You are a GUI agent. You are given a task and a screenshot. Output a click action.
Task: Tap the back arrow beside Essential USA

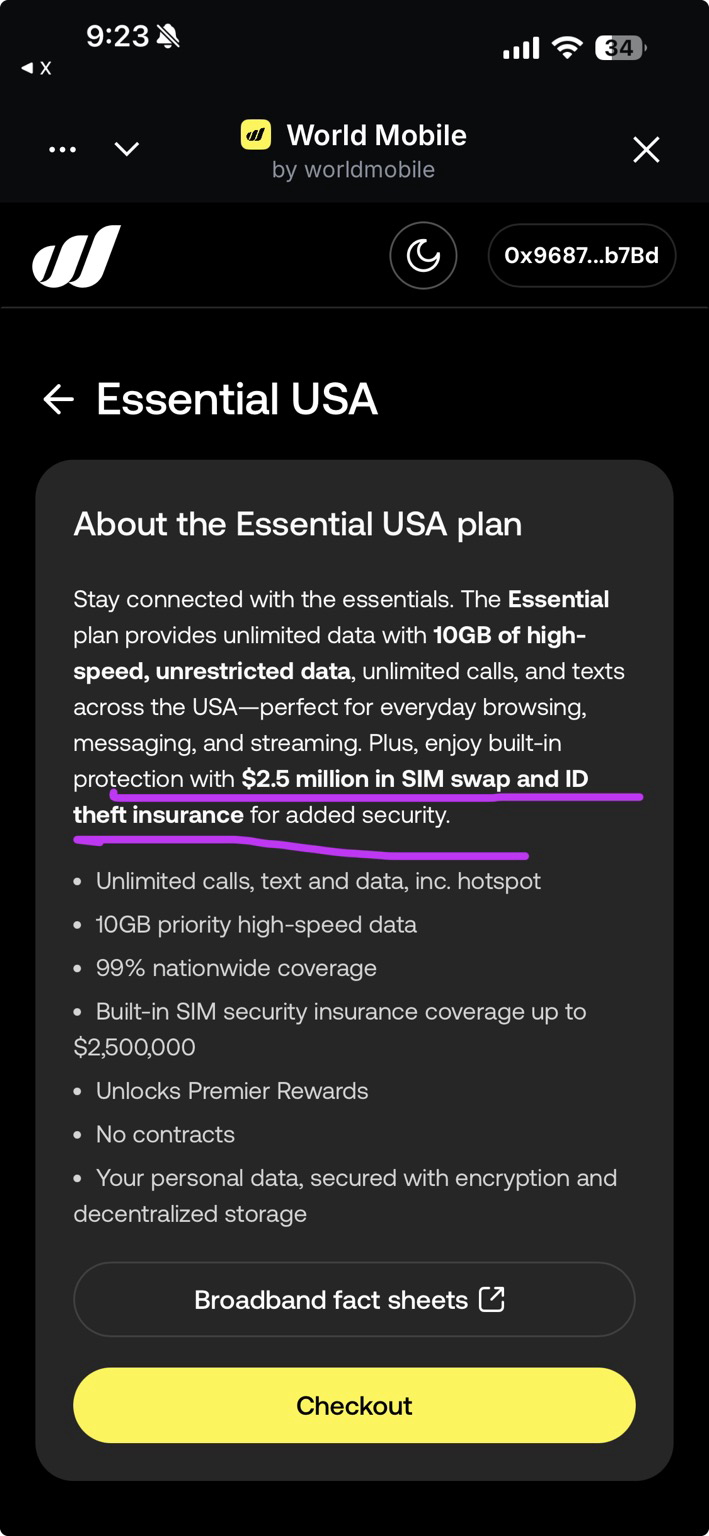point(59,400)
